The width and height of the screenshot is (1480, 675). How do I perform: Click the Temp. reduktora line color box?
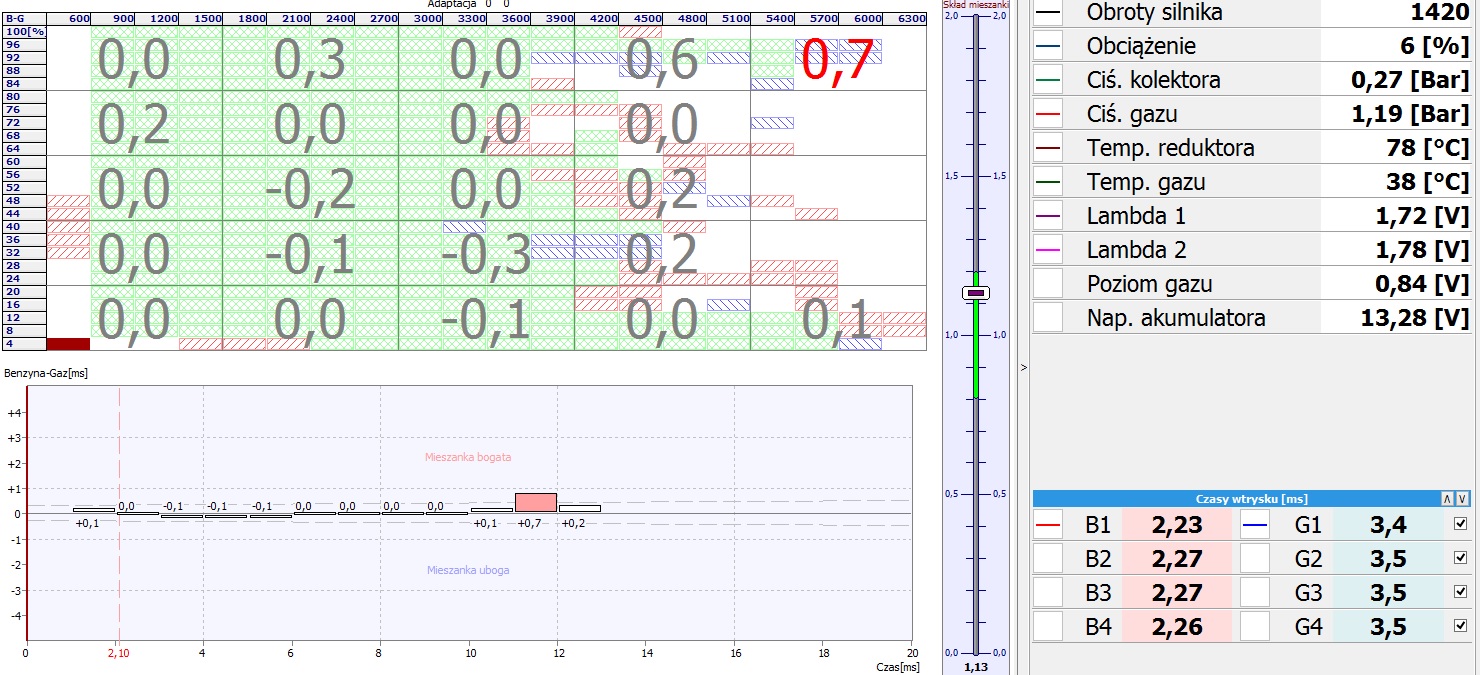click(x=1048, y=148)
